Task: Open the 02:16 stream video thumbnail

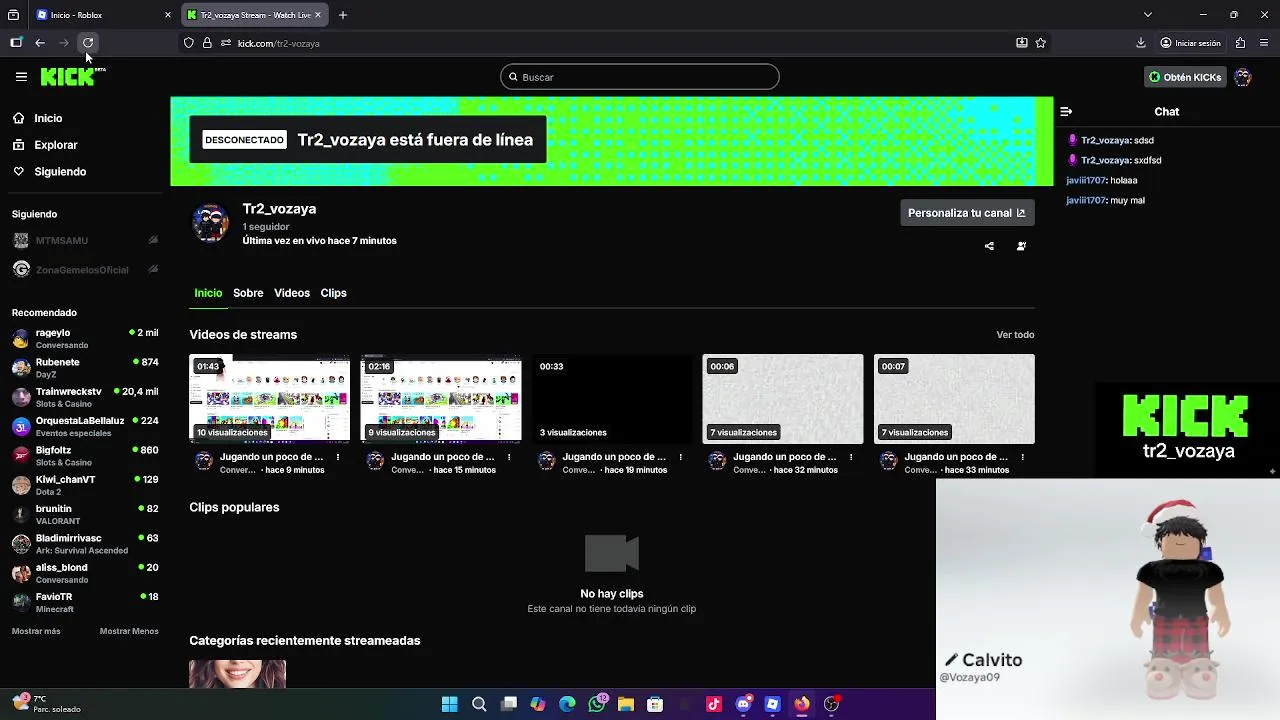Action: [x=441, y=399]
